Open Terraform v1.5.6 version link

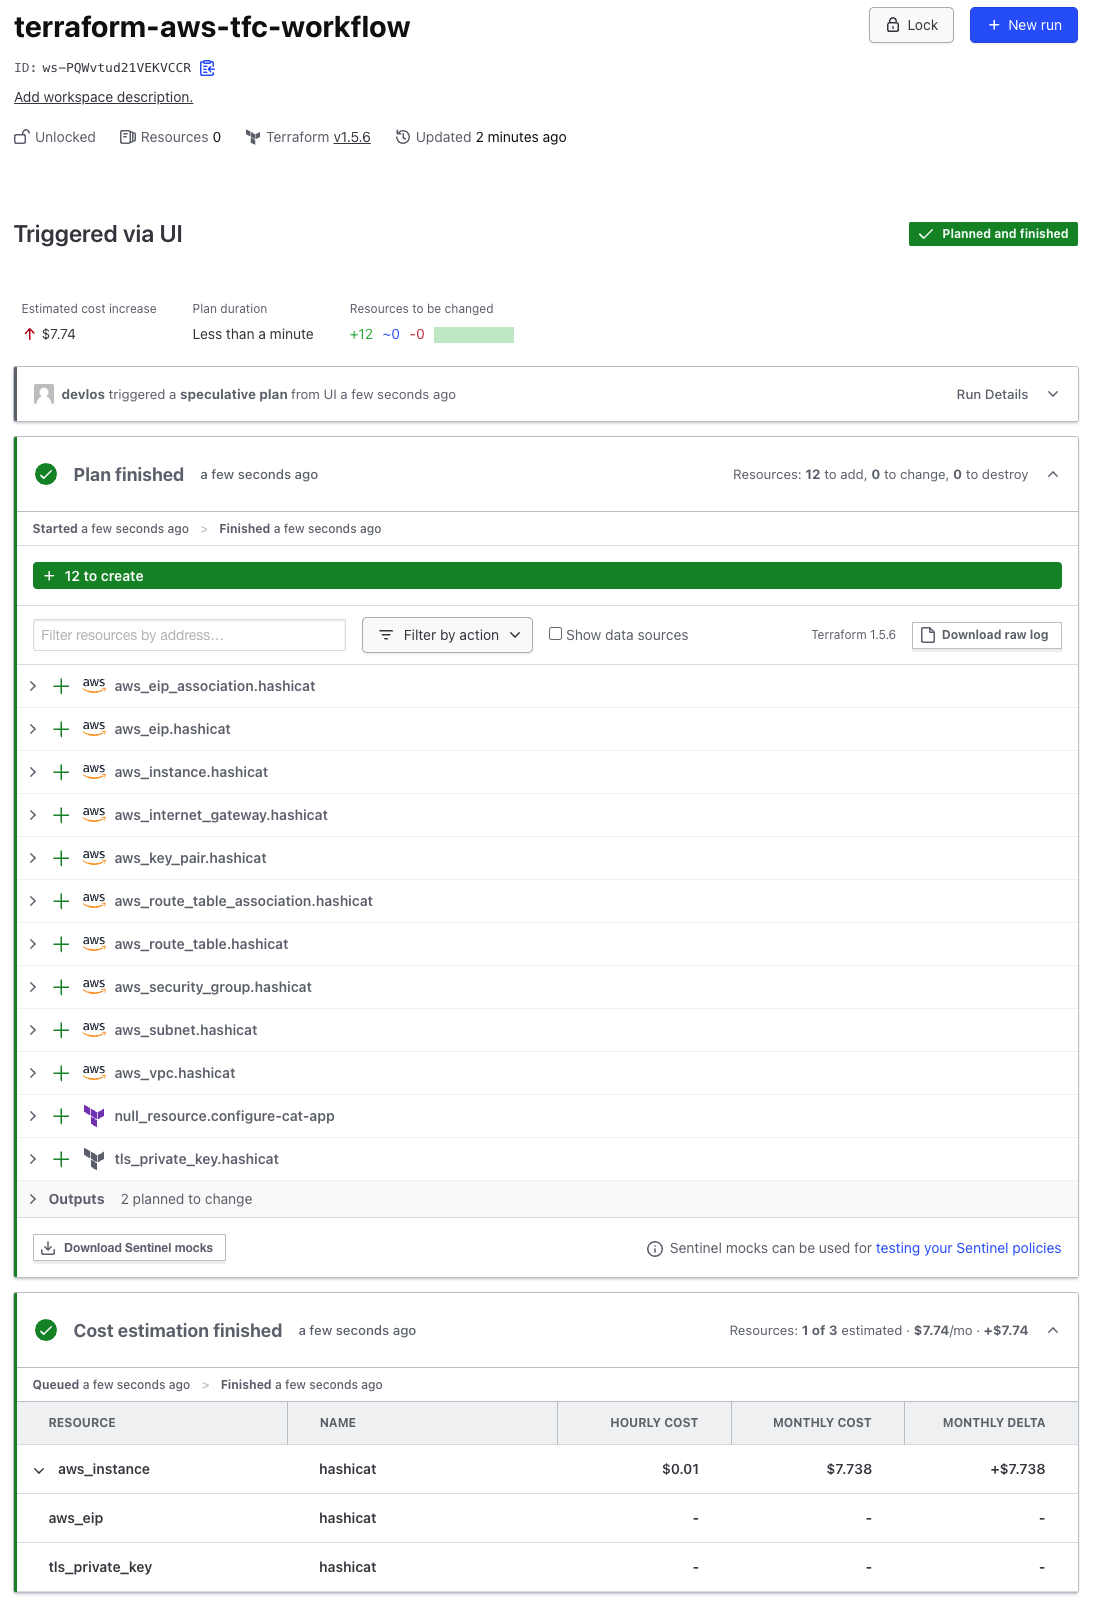point(352,137)
